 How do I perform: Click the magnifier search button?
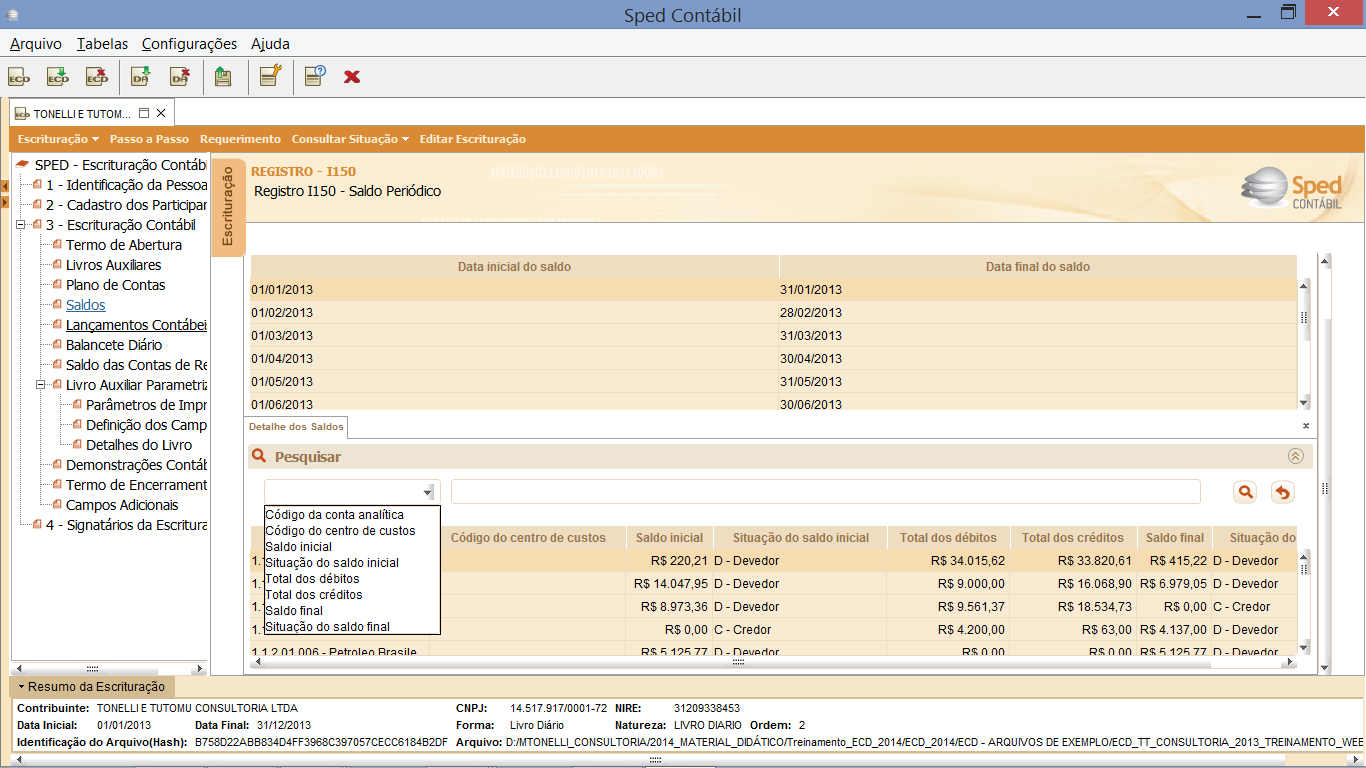point(1245,492)
